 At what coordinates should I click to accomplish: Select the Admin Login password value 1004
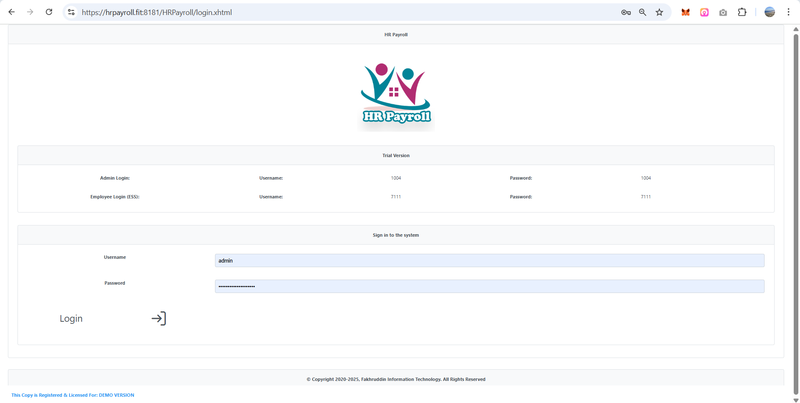pos(646,178)
